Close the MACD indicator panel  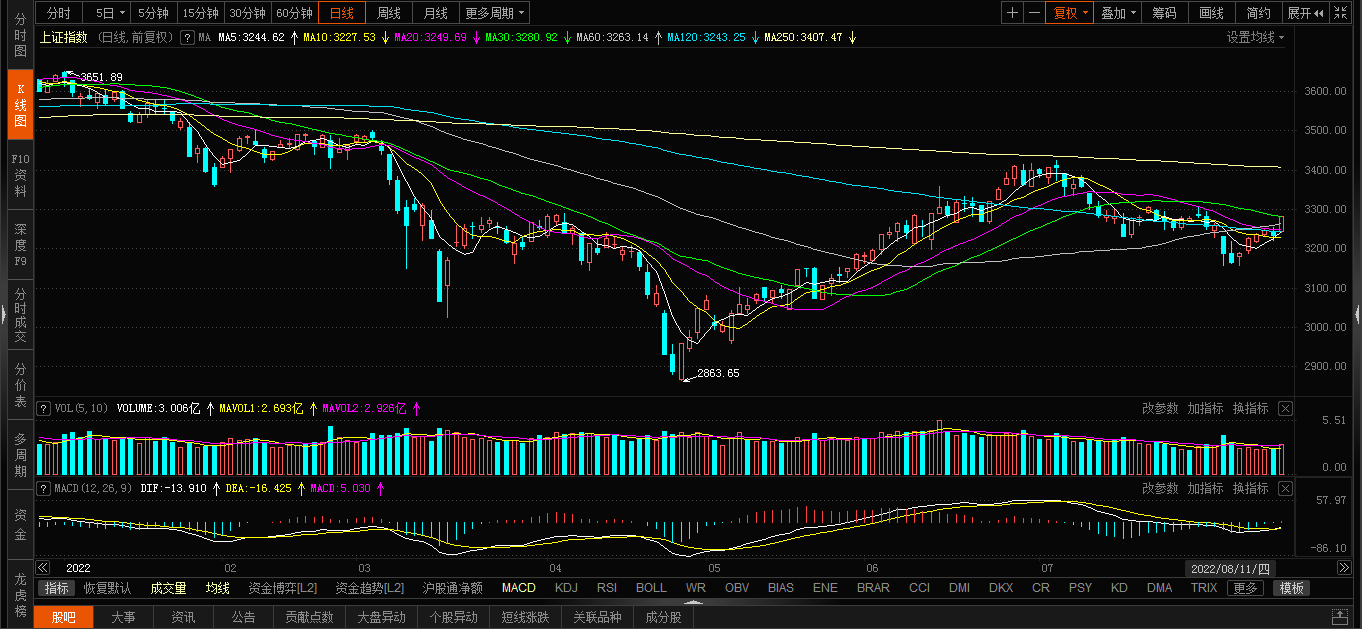[1286, 488]
